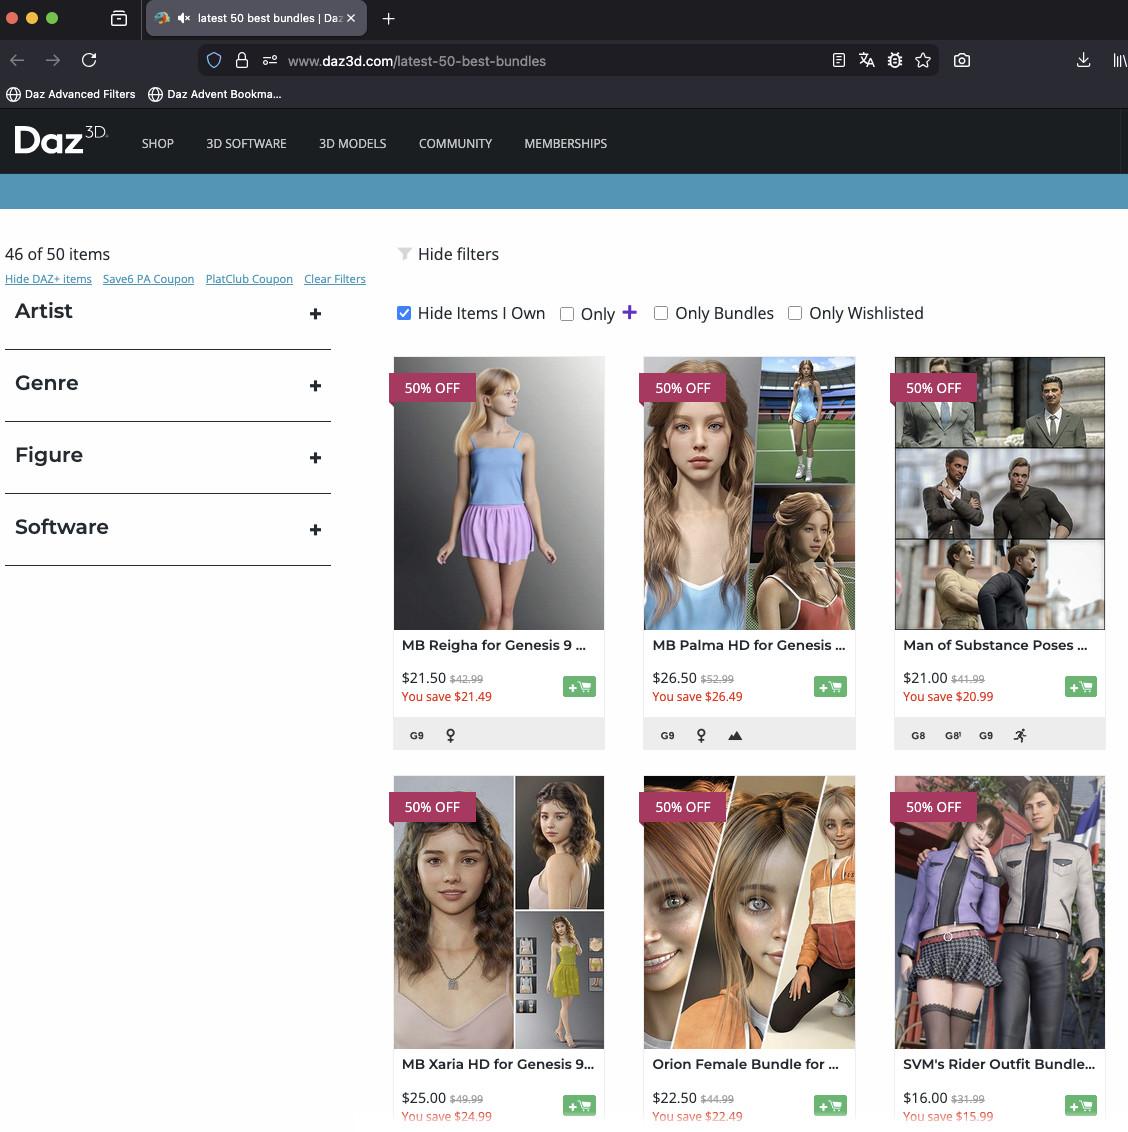
Task: Click the G8 tag under Man of Substance
Action: [x=918, y=736]
